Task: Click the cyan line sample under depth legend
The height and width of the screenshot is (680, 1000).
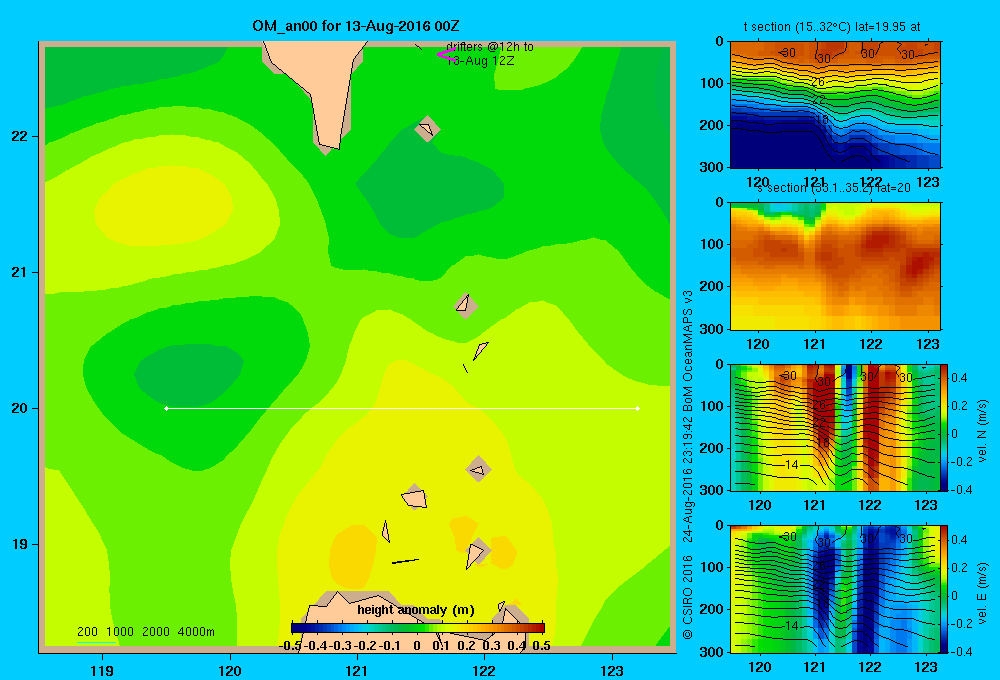Action: click(x=96, y=642)
